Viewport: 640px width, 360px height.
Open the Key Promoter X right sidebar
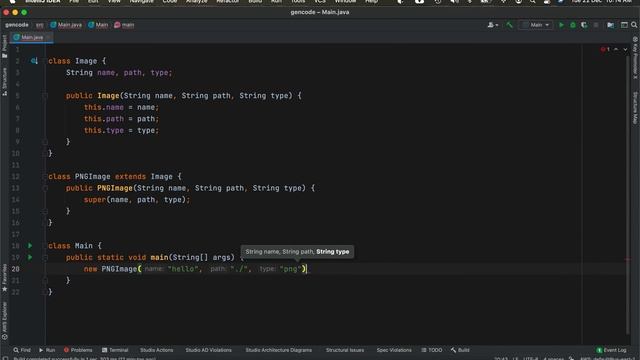(635, 57)
